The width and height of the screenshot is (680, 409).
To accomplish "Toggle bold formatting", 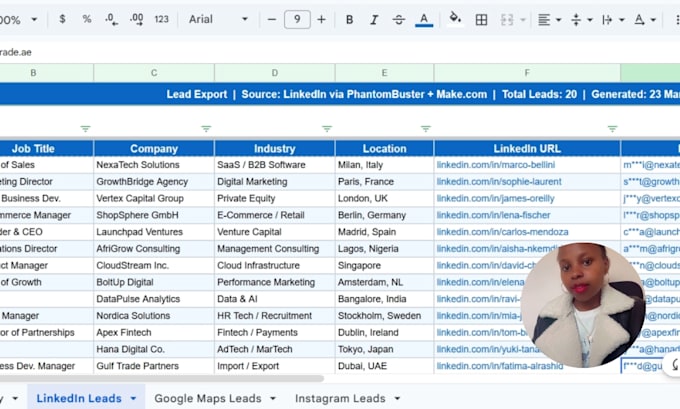I will coord(349,20).
